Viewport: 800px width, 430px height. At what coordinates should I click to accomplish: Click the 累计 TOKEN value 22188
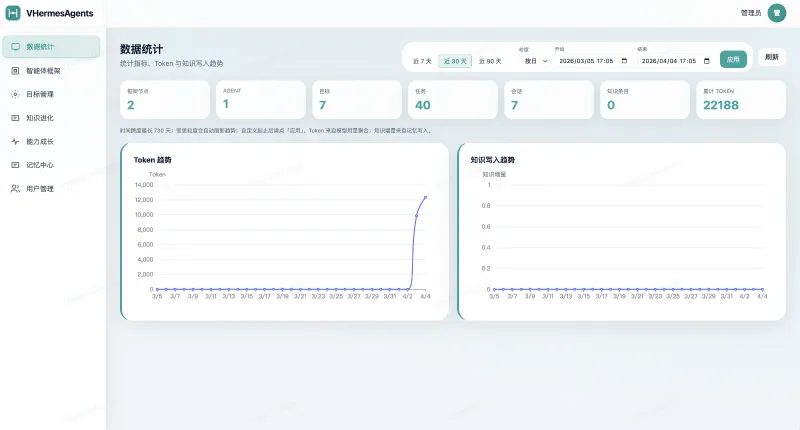click(720, 106)
